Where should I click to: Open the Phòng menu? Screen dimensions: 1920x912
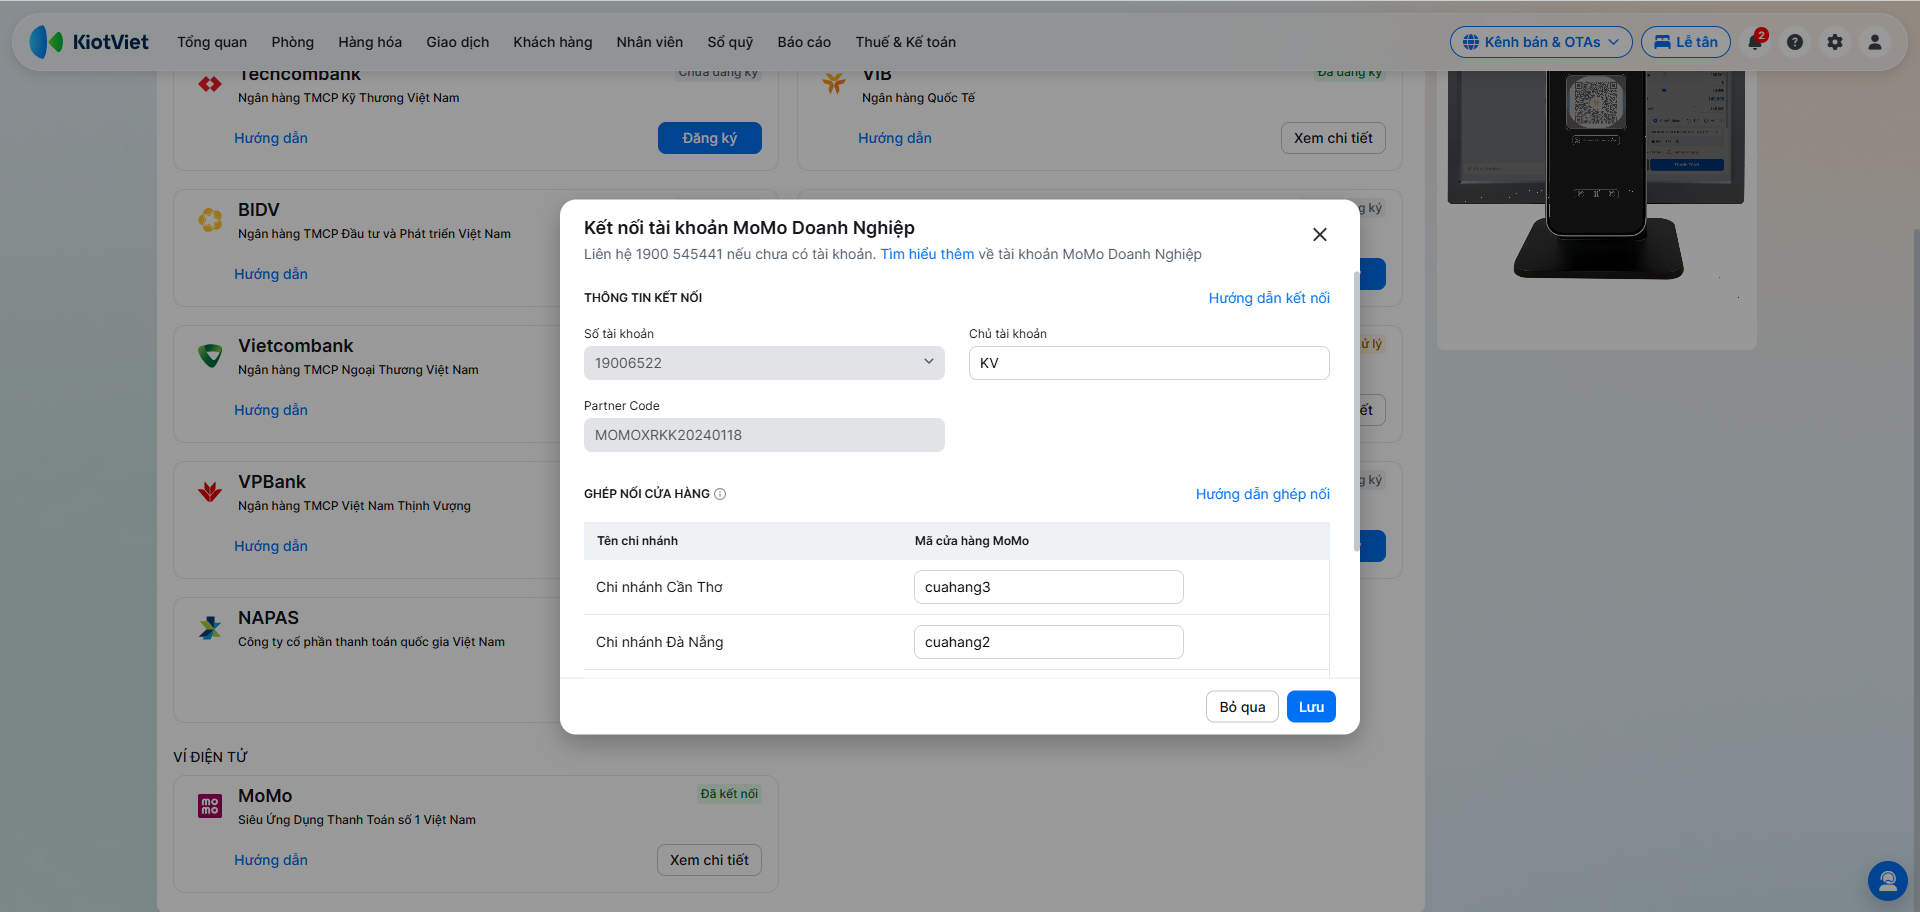(293, 42)
